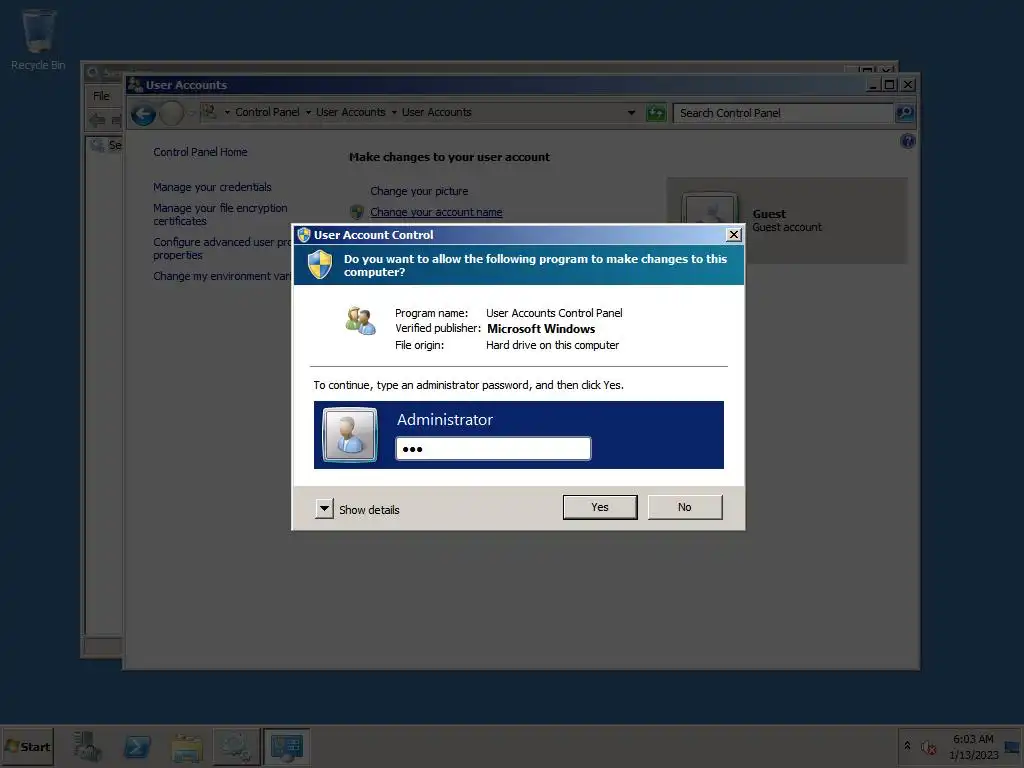Focus the Administrator password field

point(493,449)
